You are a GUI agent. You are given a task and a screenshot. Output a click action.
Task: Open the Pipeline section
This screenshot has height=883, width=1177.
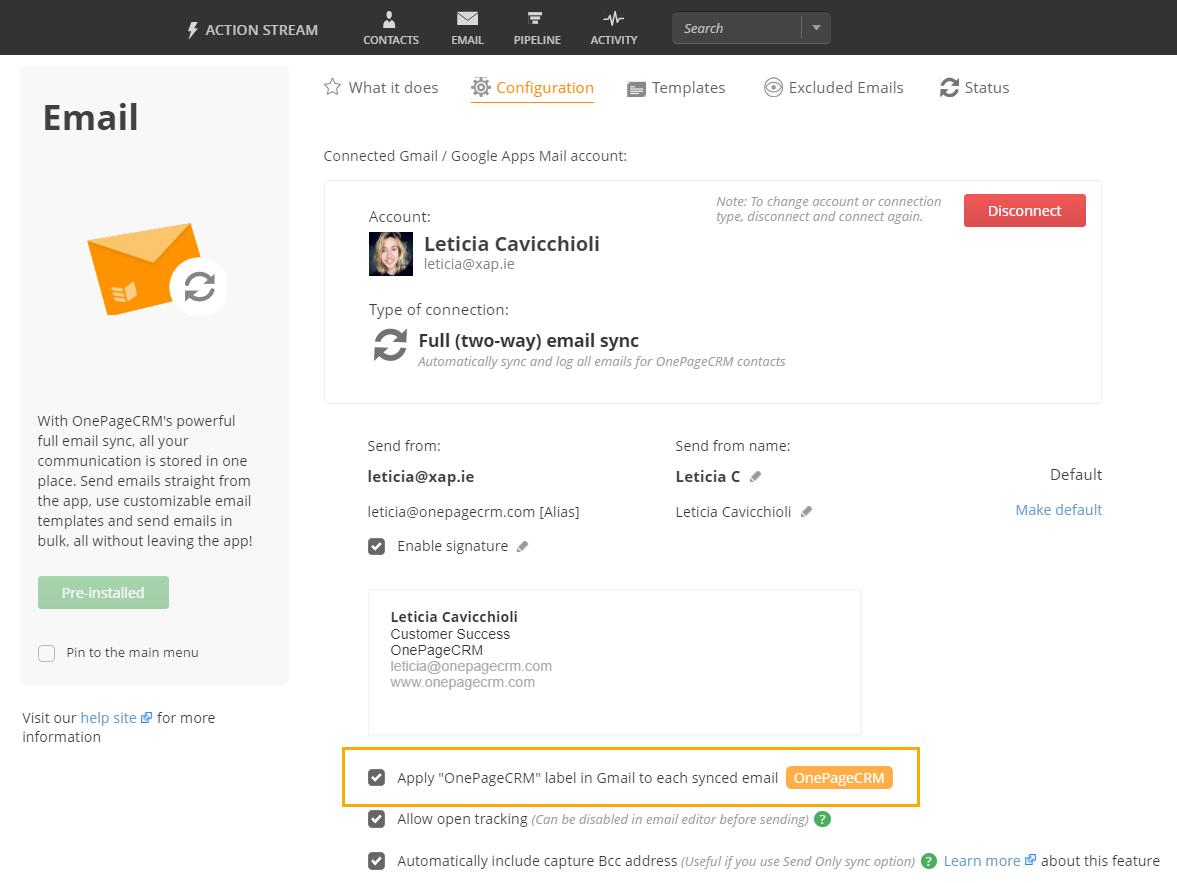coord(537,29)
